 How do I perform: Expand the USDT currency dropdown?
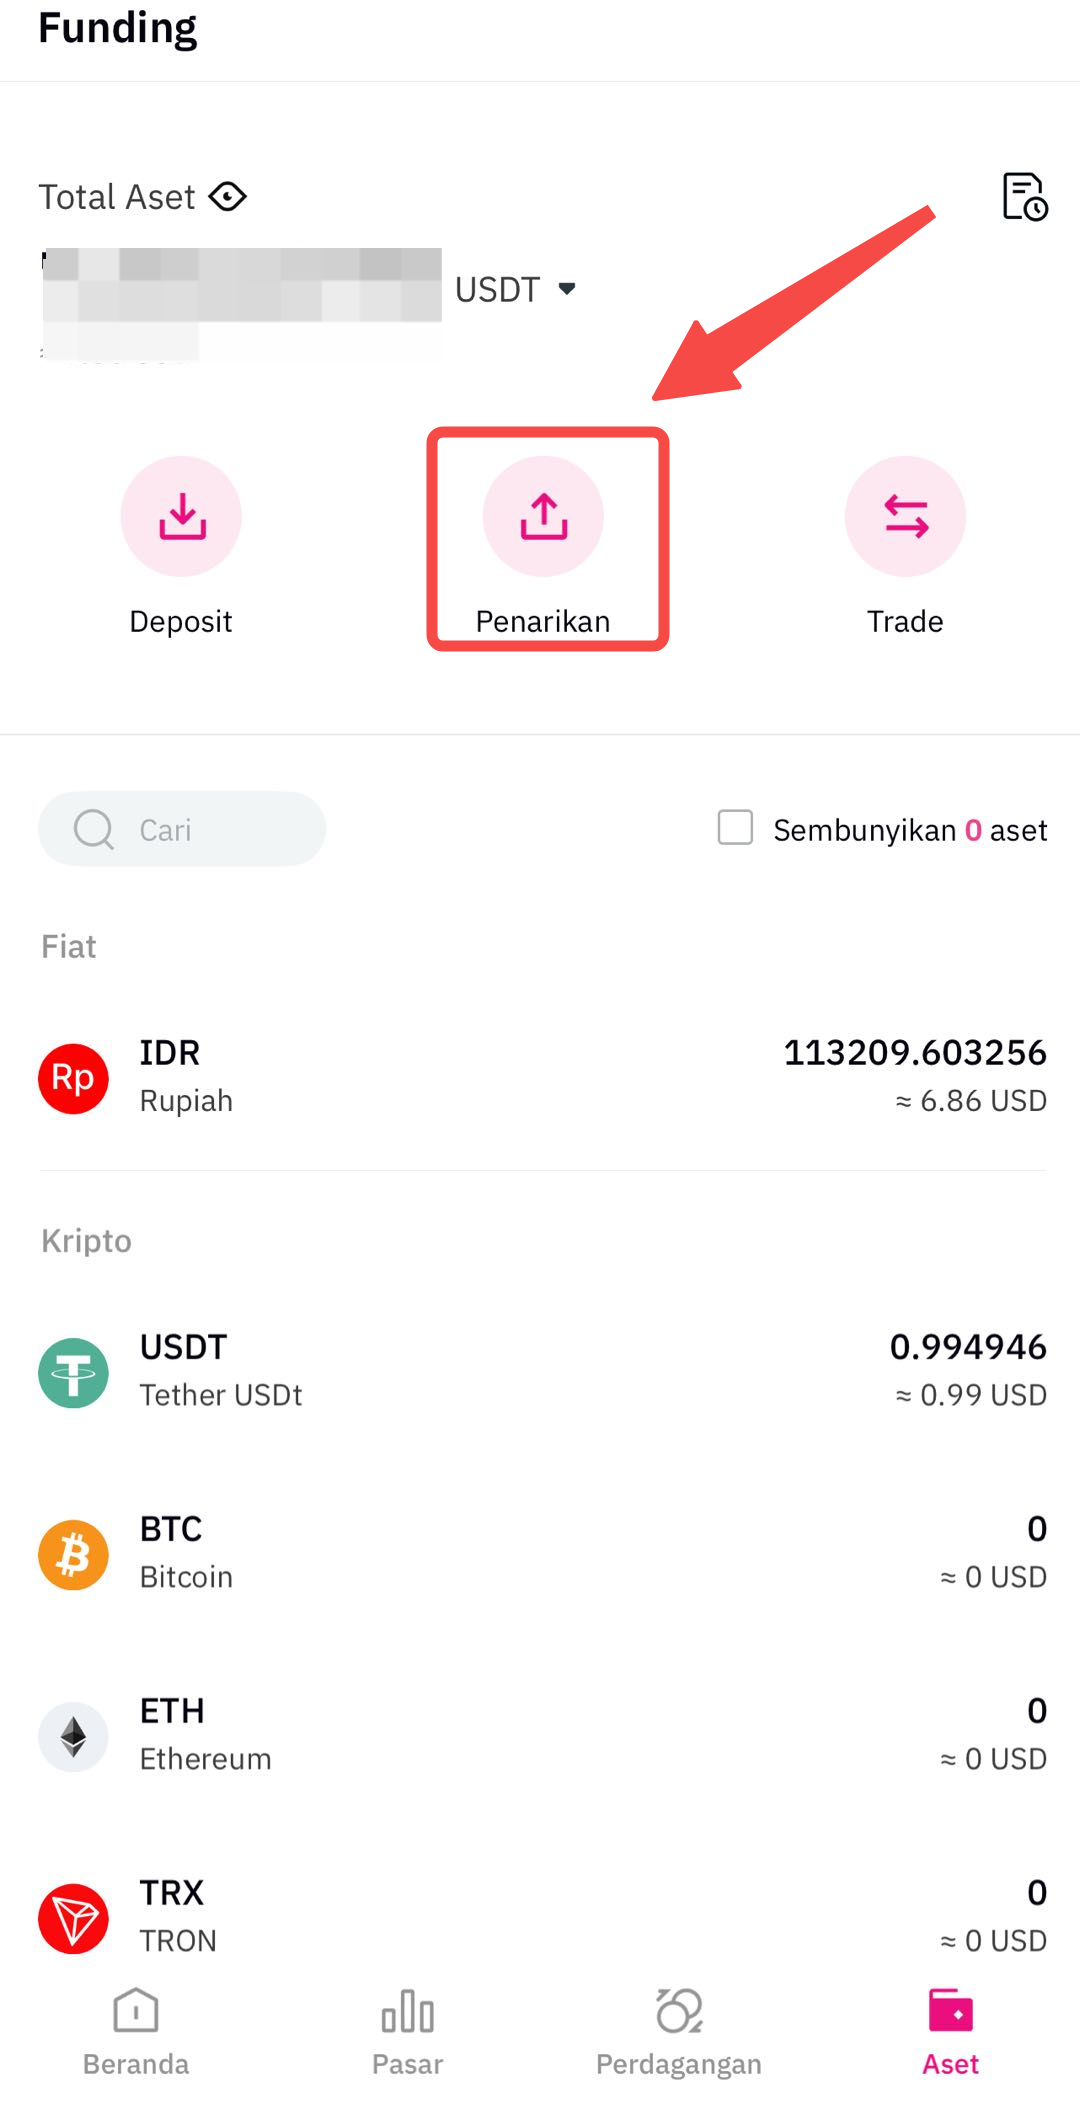click(x=566, y=289)
